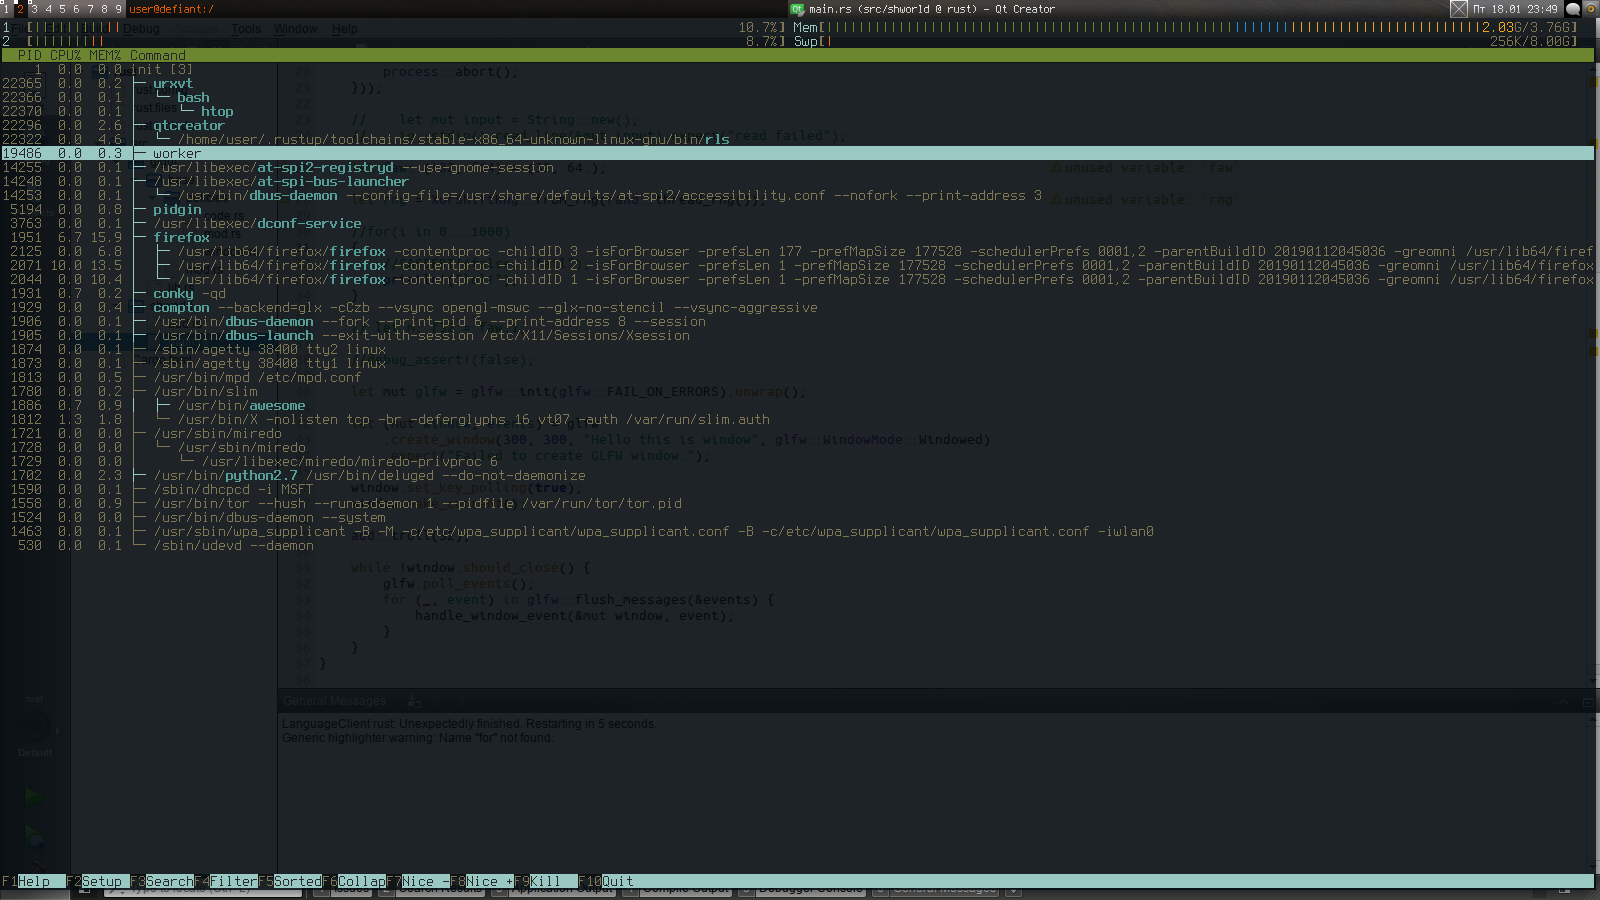Click the keyboard layout crossed-box tray icon
Screen dimensions: 1600x900
1459,9
